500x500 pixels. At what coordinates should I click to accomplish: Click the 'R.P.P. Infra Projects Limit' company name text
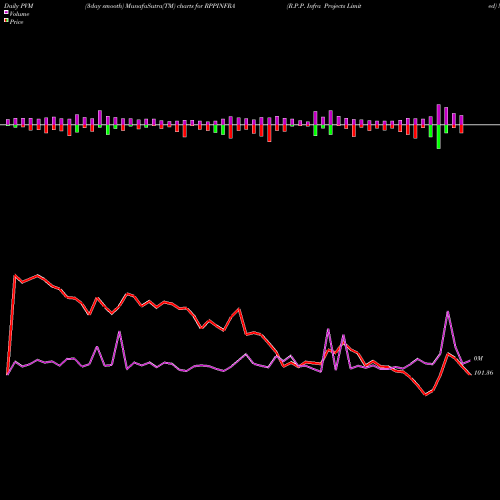[x=324, y=6]
